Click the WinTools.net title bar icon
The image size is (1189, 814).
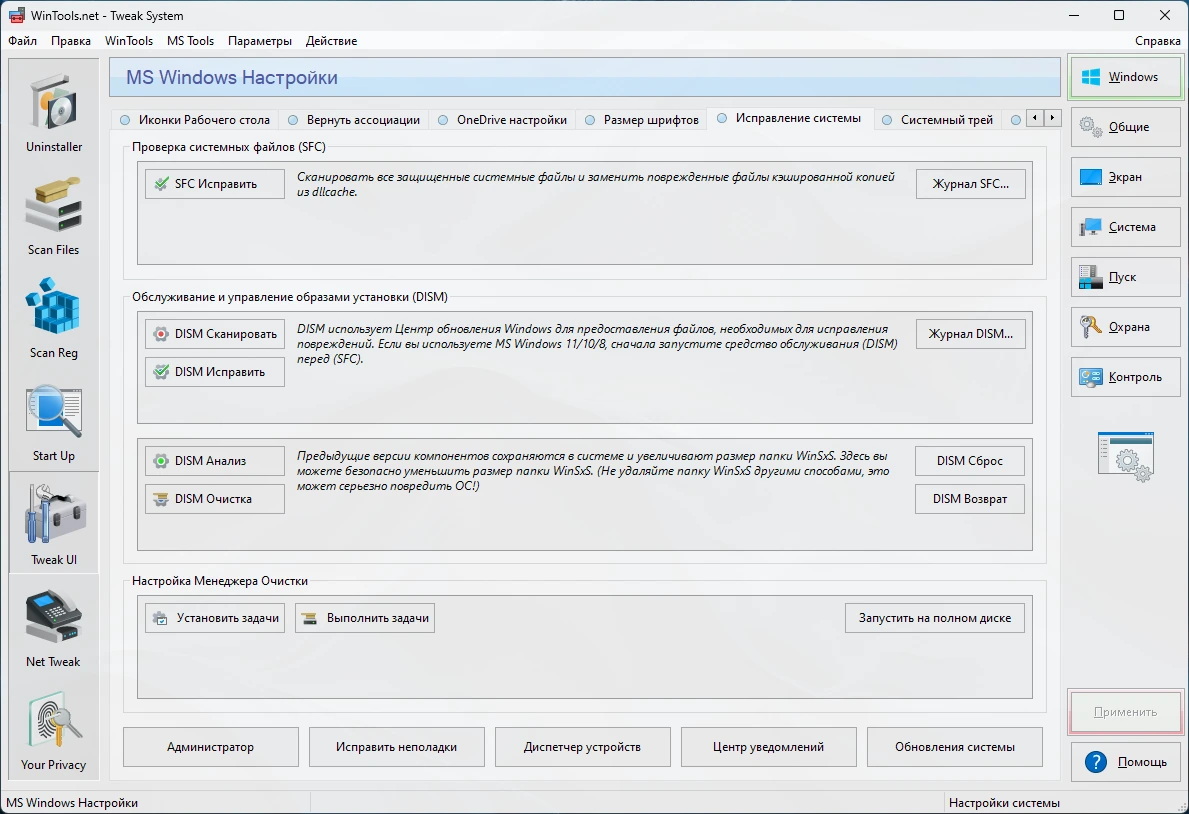click(x=17, y=15)
